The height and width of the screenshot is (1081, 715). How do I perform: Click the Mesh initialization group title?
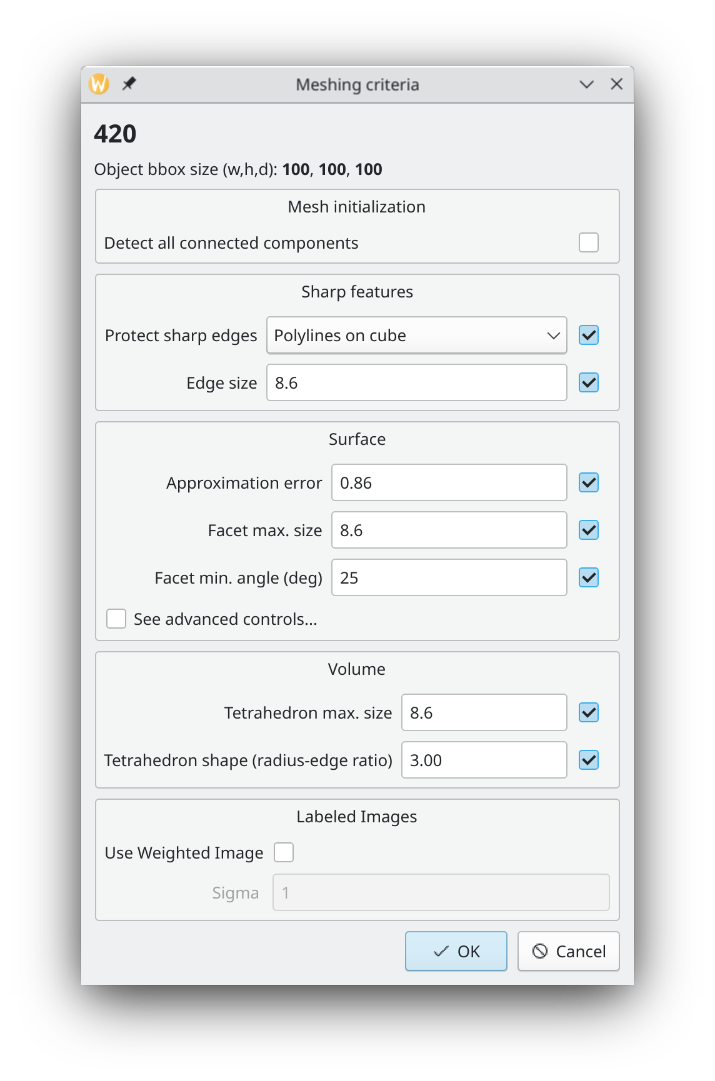point(356,207)
